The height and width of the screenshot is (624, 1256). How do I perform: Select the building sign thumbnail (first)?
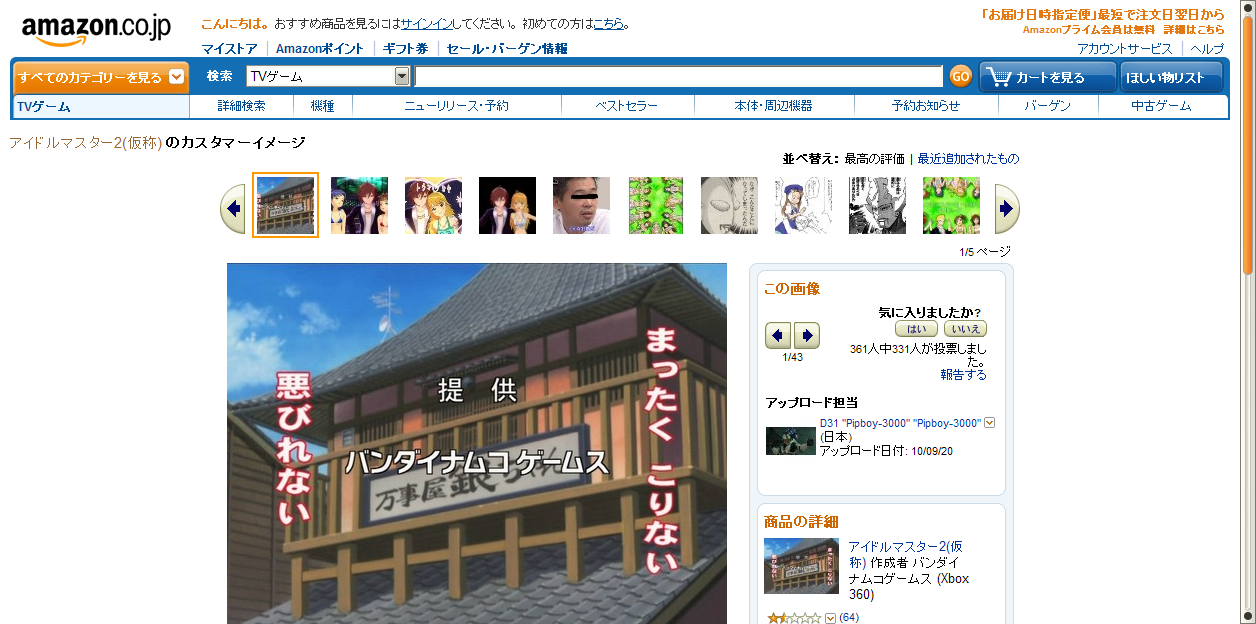click(286, 205)
